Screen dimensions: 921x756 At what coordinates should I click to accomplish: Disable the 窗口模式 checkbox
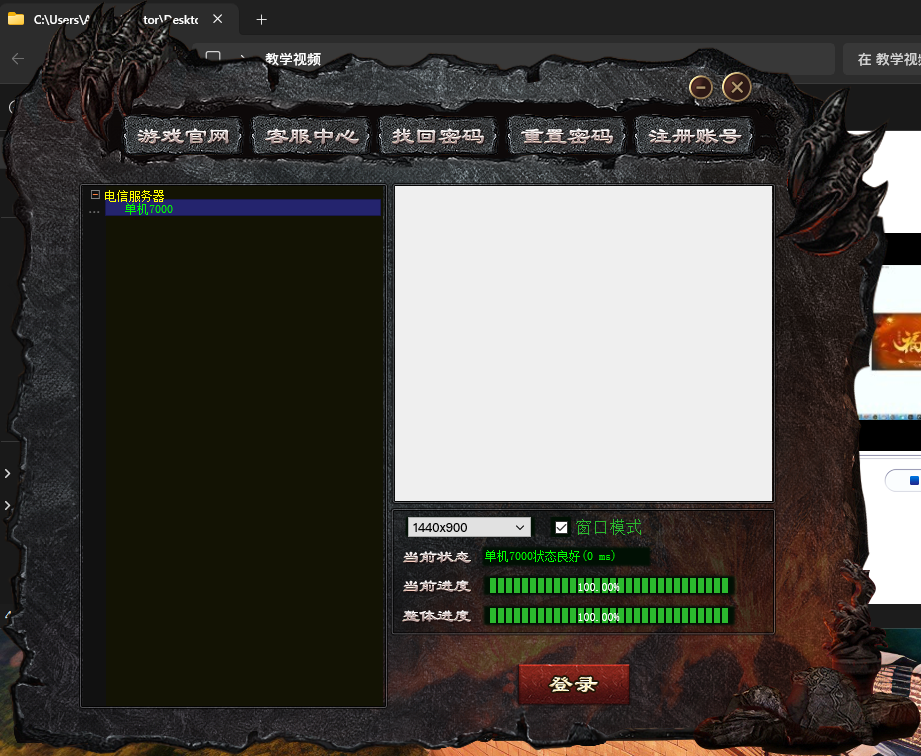[x=561, y=527]
